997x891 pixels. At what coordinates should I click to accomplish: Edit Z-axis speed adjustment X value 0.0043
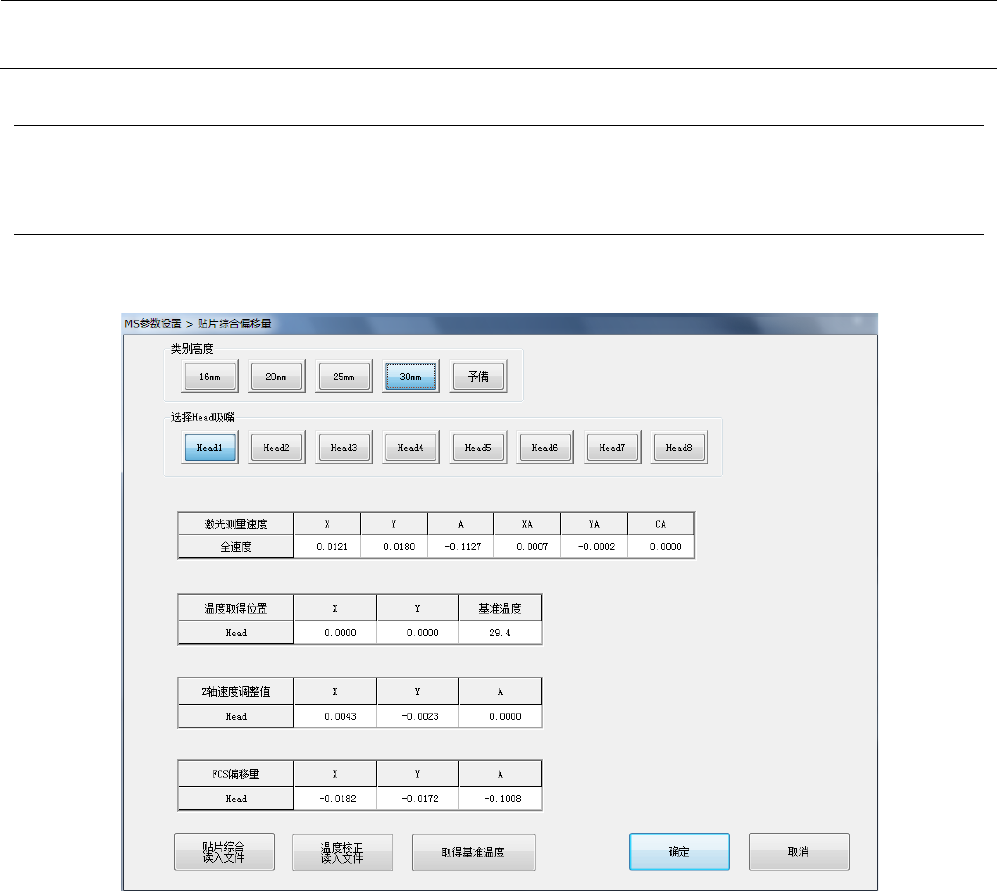[335, 716]
